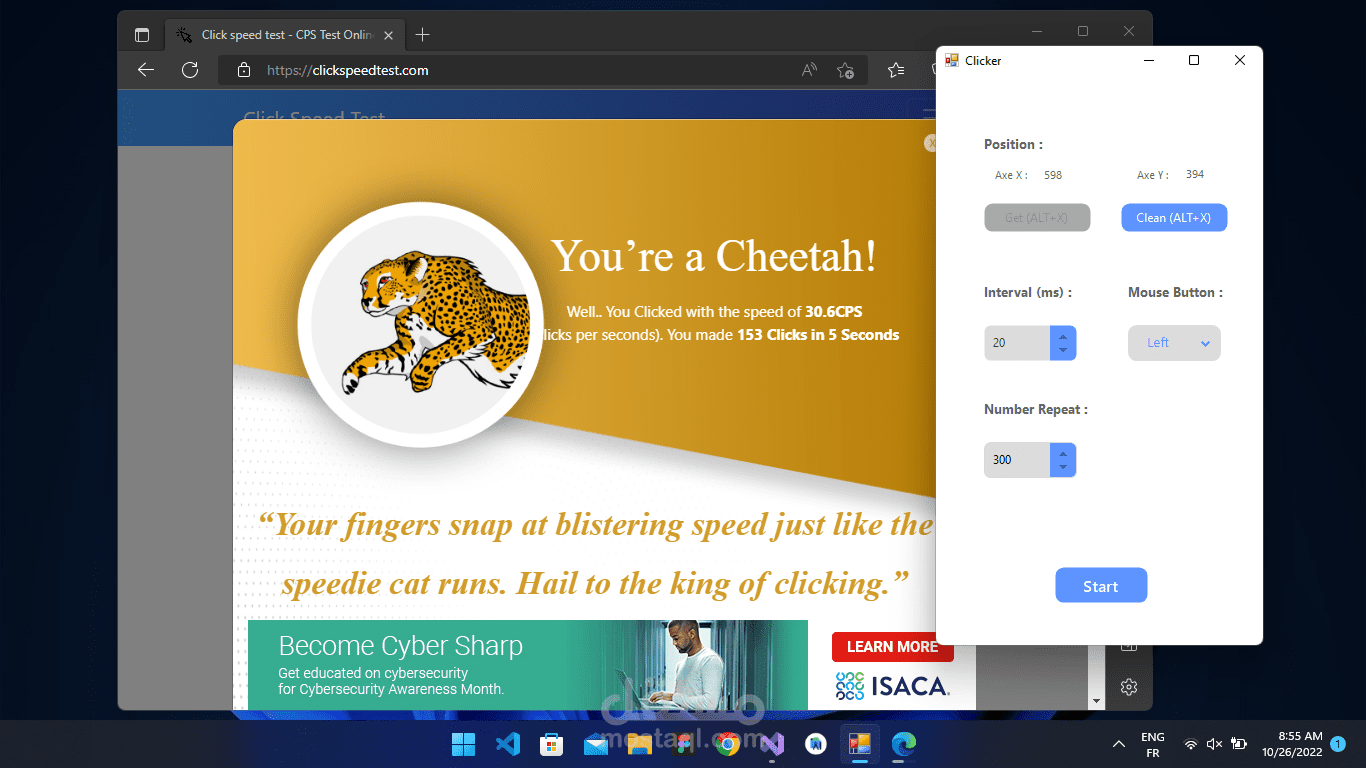Viewport: 1366px width, 768px height.
Task: Close the Click speed test tab
Action: pyautogui.click(x=388, y=35)
